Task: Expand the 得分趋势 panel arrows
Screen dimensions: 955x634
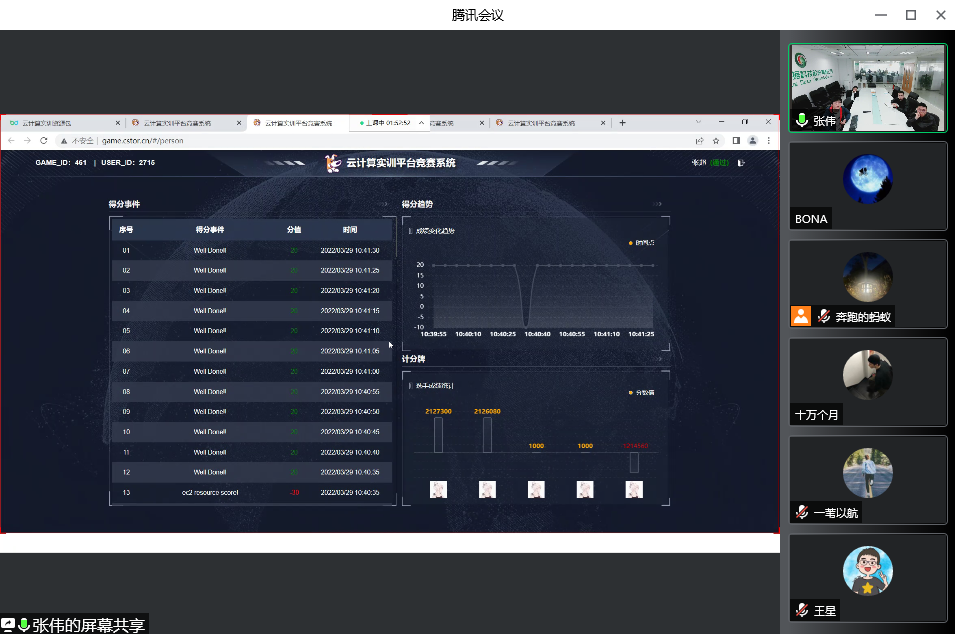Action: pyautogui.click(x=657, y=204)
